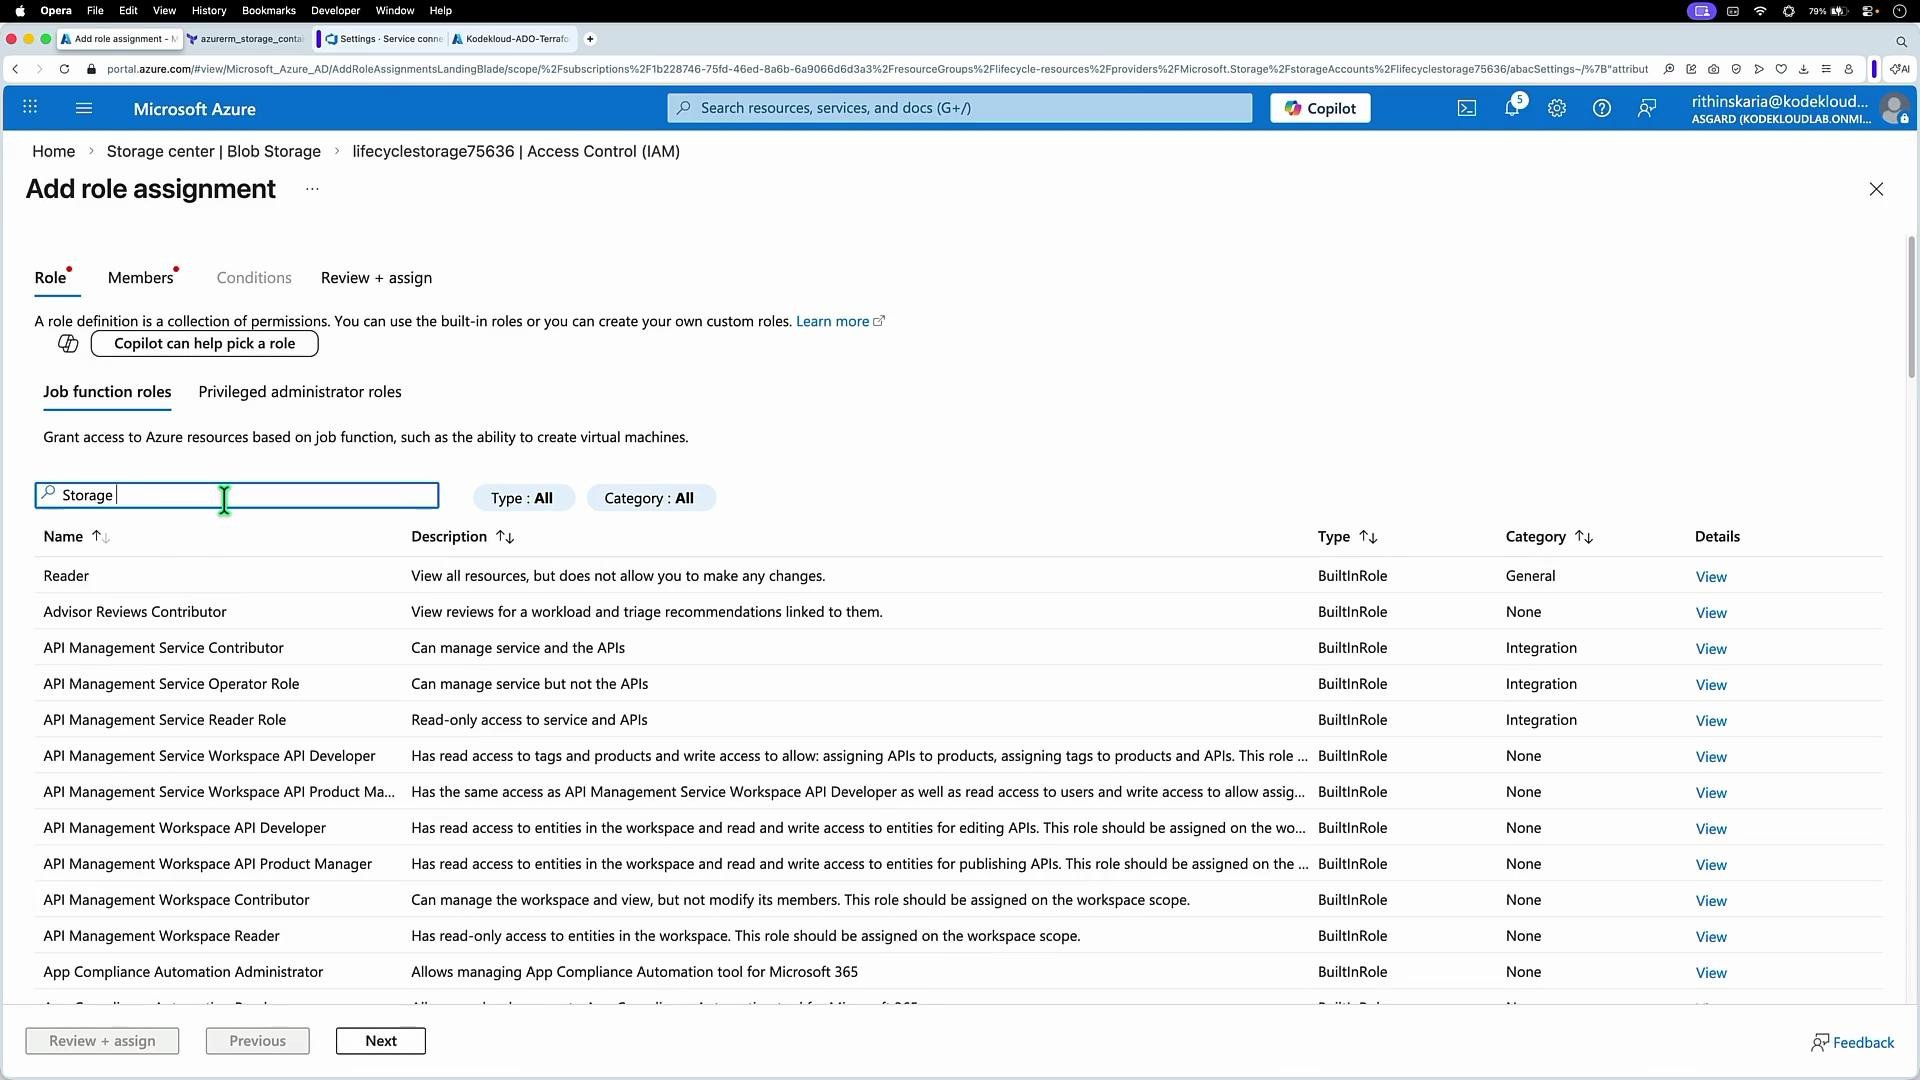
Task: Open Storage center | Blob Storage breadcrumb
Action: (214, 151)
